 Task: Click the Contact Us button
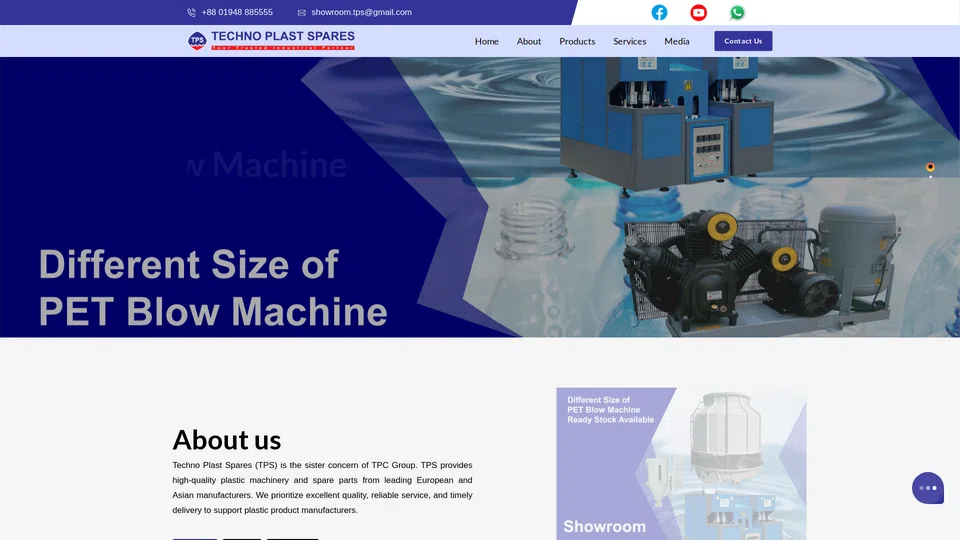(x=743, y=41)
